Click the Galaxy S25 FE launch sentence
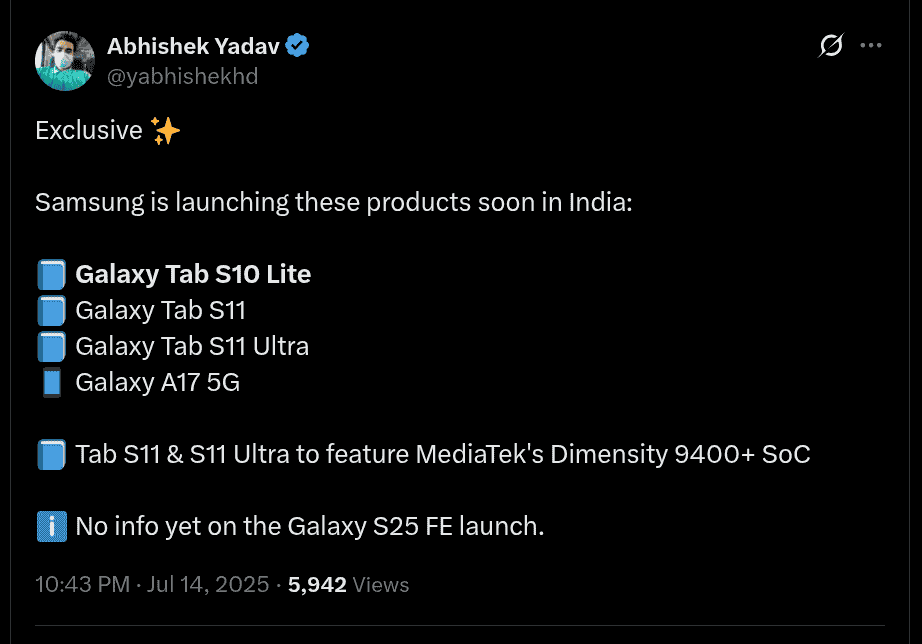Viewport: 922px width, 644px height. (x=309, y=527)
